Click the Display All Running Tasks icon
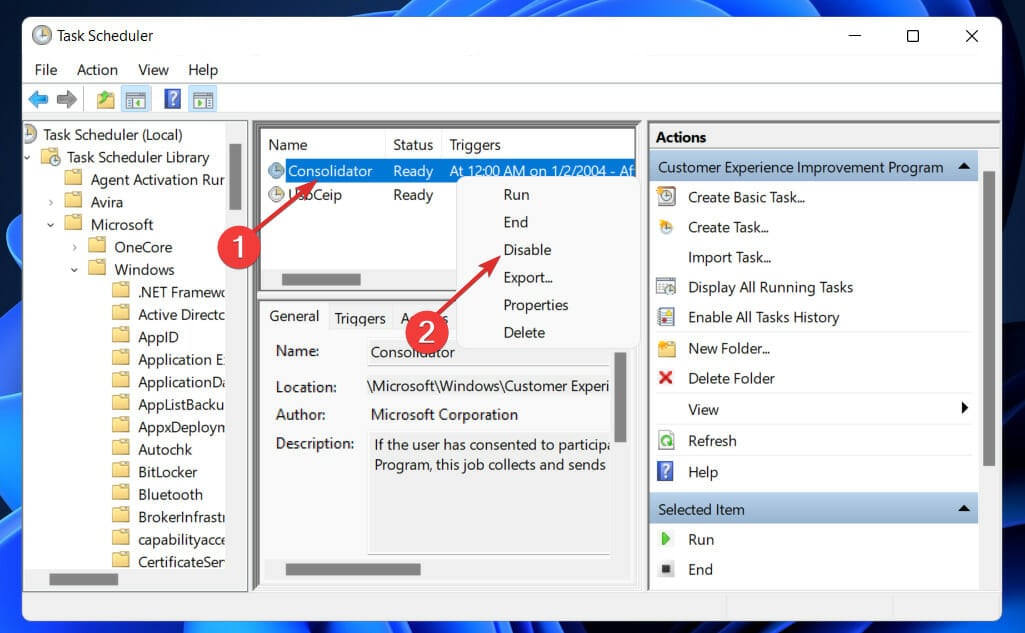Screen dimensions: 1025x633 [666, 286]
